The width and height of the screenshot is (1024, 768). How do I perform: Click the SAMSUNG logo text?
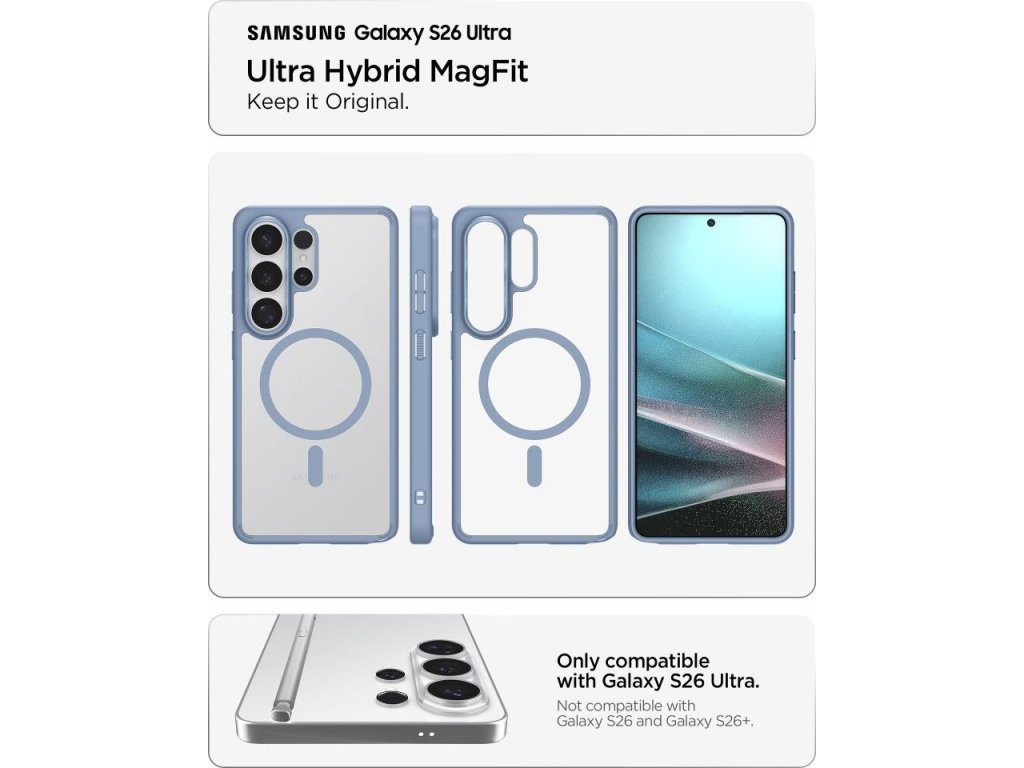click(296, 33)
